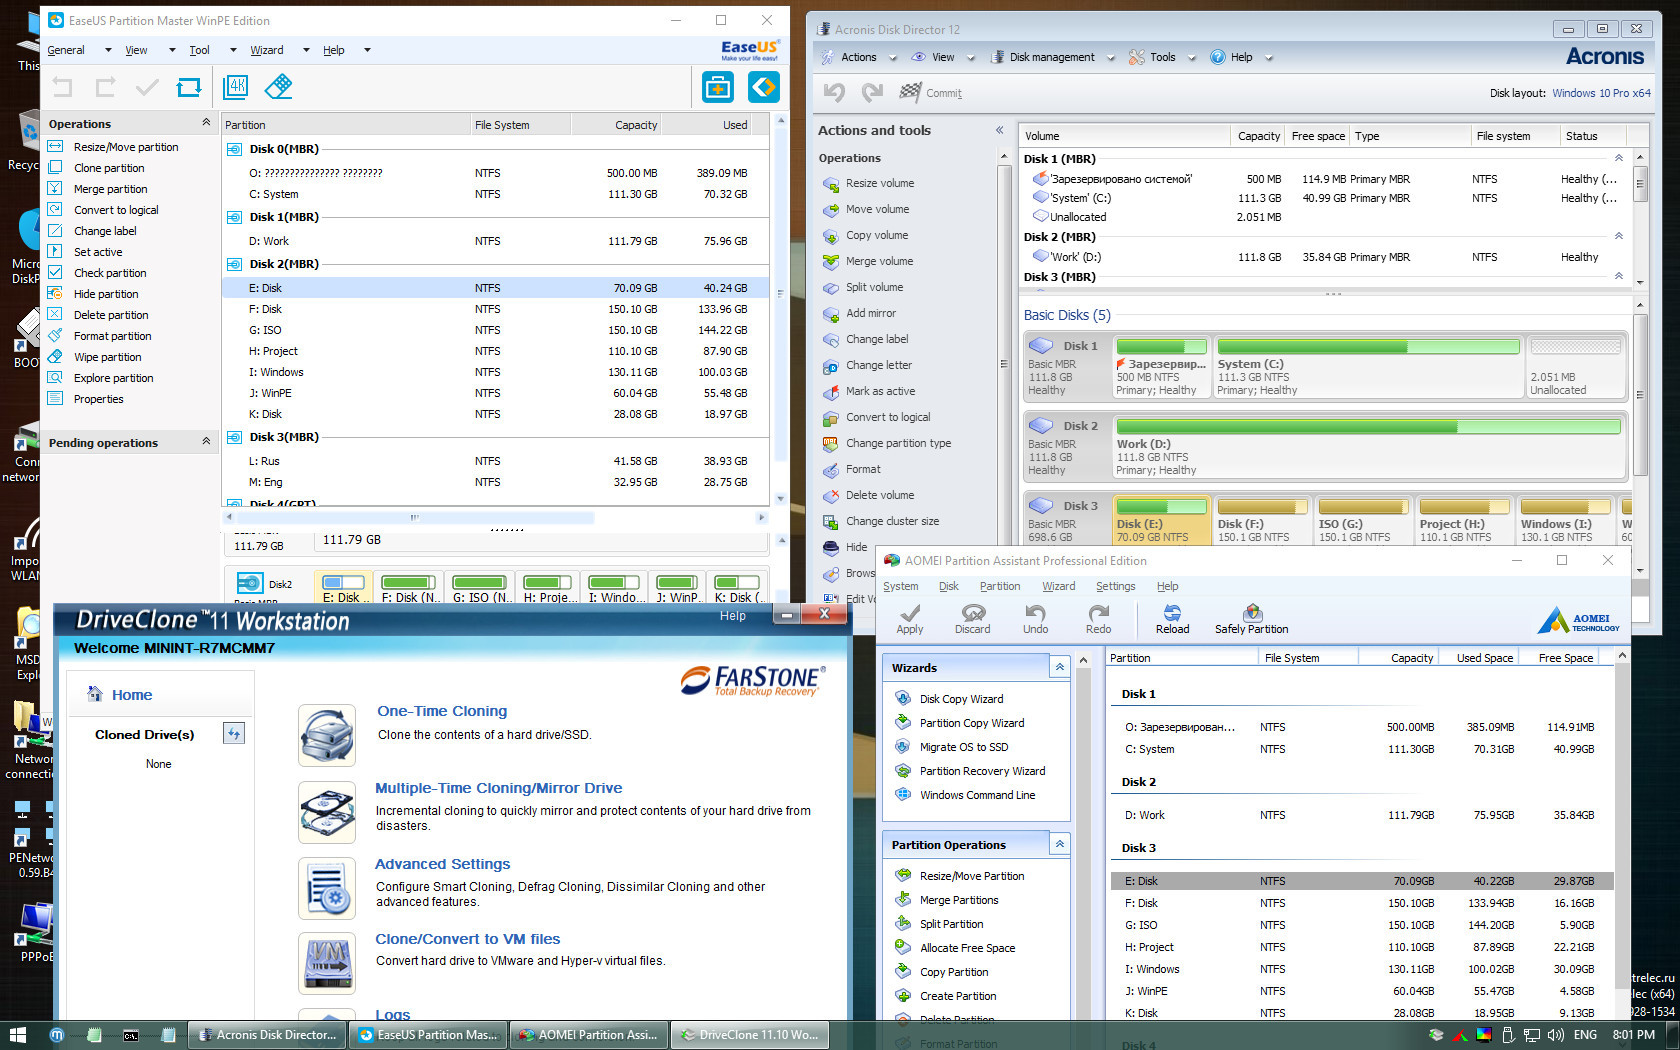Click Convert to logical in Acronis operations

(x=888, y=418)
